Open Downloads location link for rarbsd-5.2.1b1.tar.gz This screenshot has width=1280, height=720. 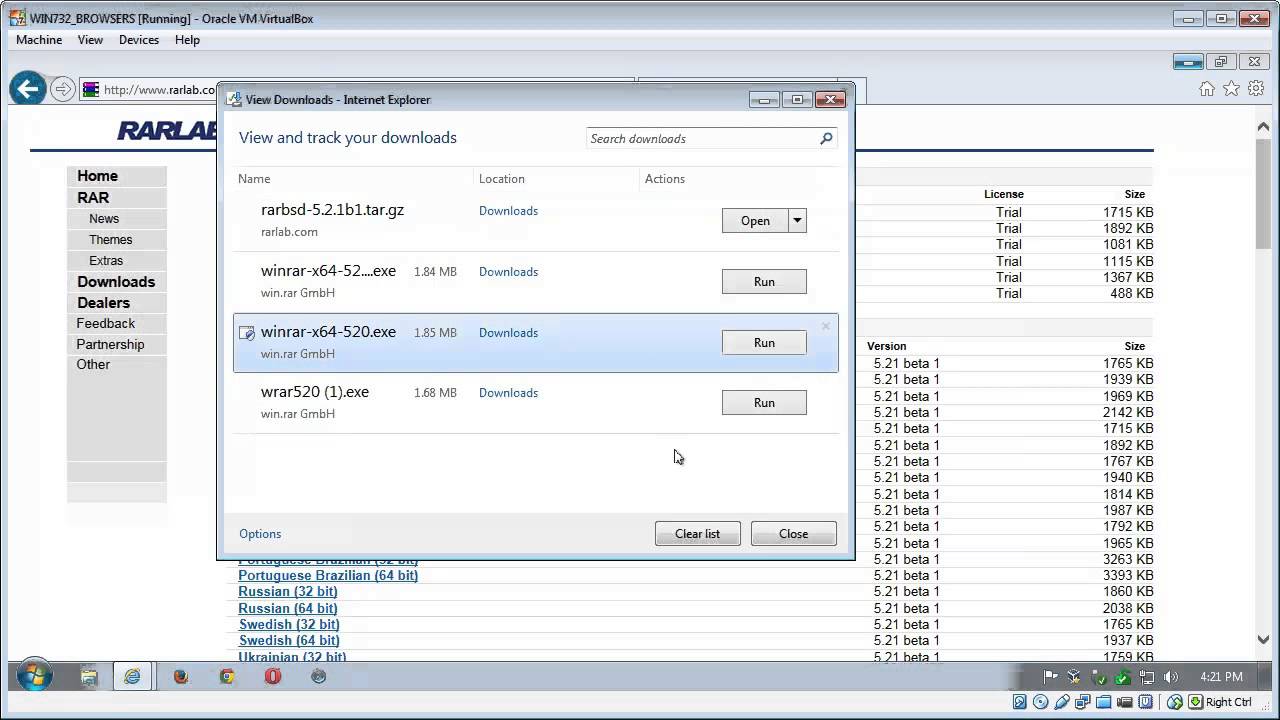point(508,211)
